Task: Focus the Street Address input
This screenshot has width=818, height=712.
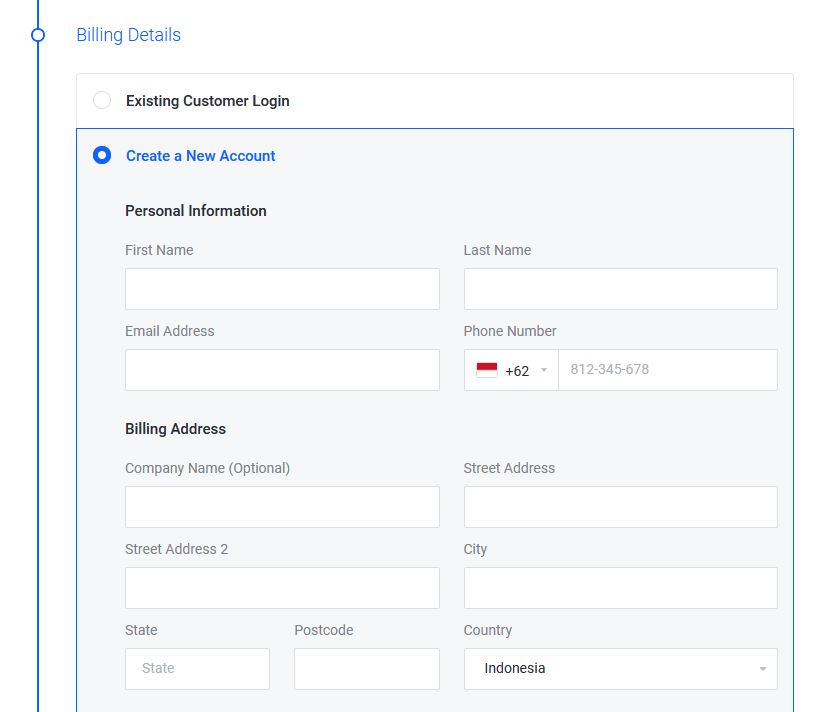Action: click(620, 506)
